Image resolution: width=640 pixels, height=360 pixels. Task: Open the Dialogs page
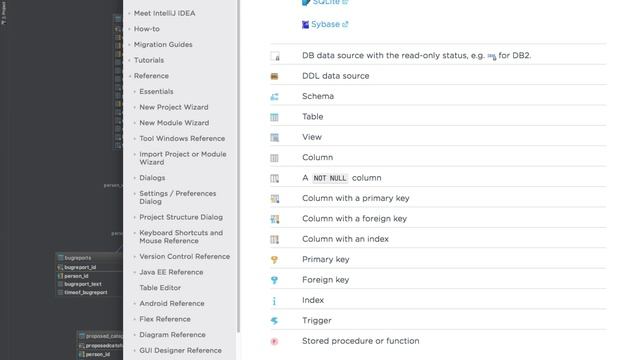point(152,178)
